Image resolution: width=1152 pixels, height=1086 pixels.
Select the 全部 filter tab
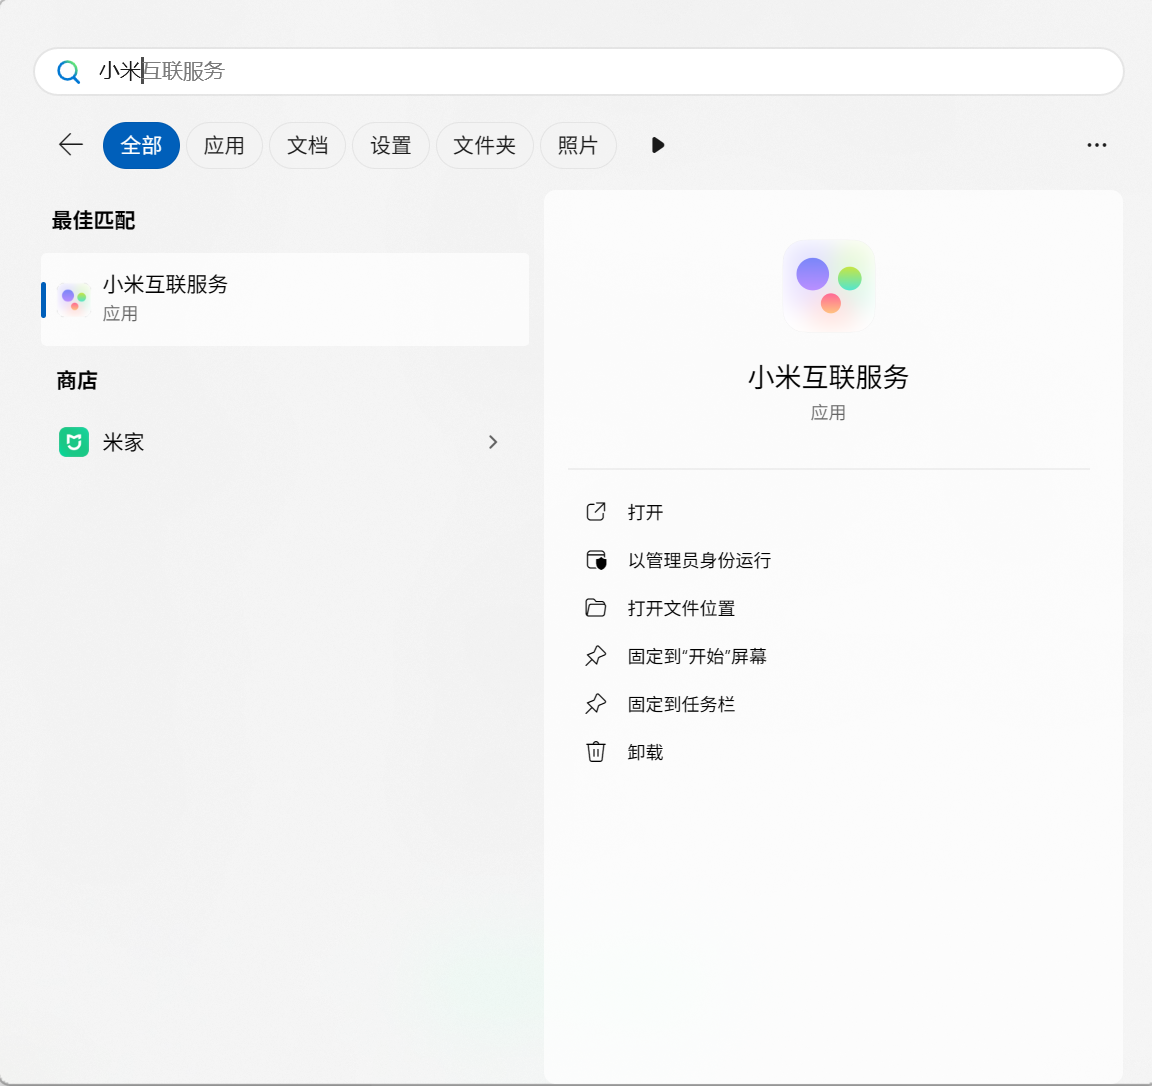point(141,145)
